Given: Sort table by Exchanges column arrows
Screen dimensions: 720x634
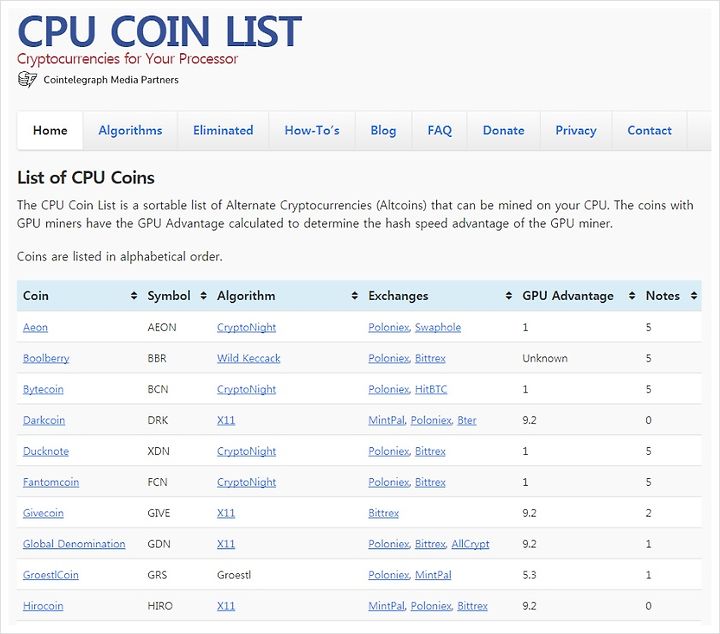Looking at the screenshot, I should coord(508,296).
